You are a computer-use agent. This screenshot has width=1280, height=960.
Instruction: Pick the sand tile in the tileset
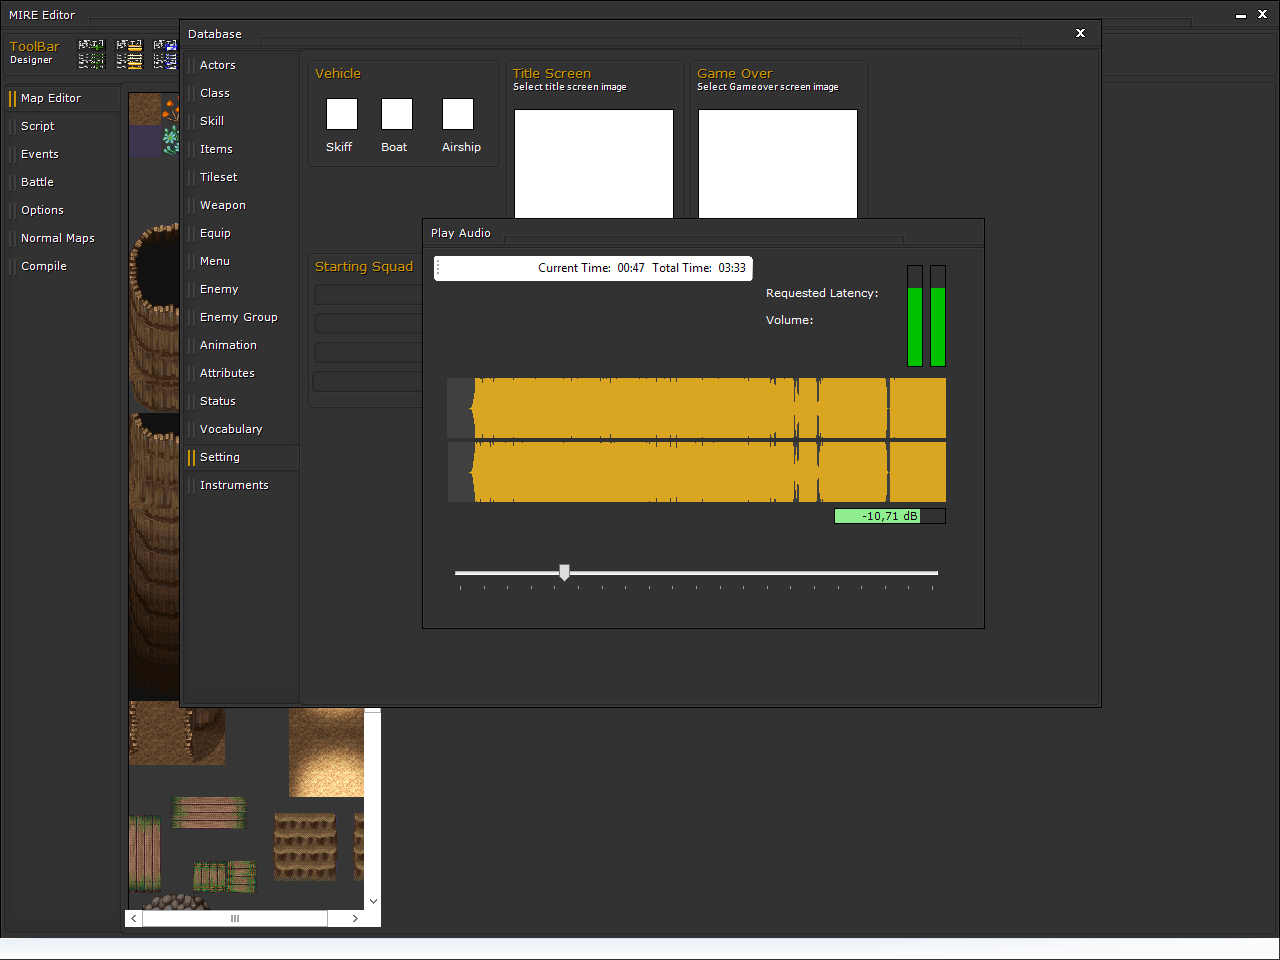[326, 752]
